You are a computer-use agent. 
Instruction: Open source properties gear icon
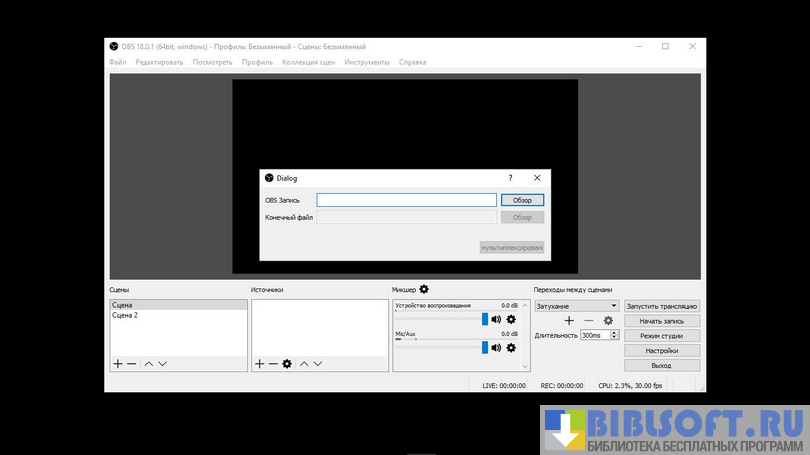click(287, 364)
